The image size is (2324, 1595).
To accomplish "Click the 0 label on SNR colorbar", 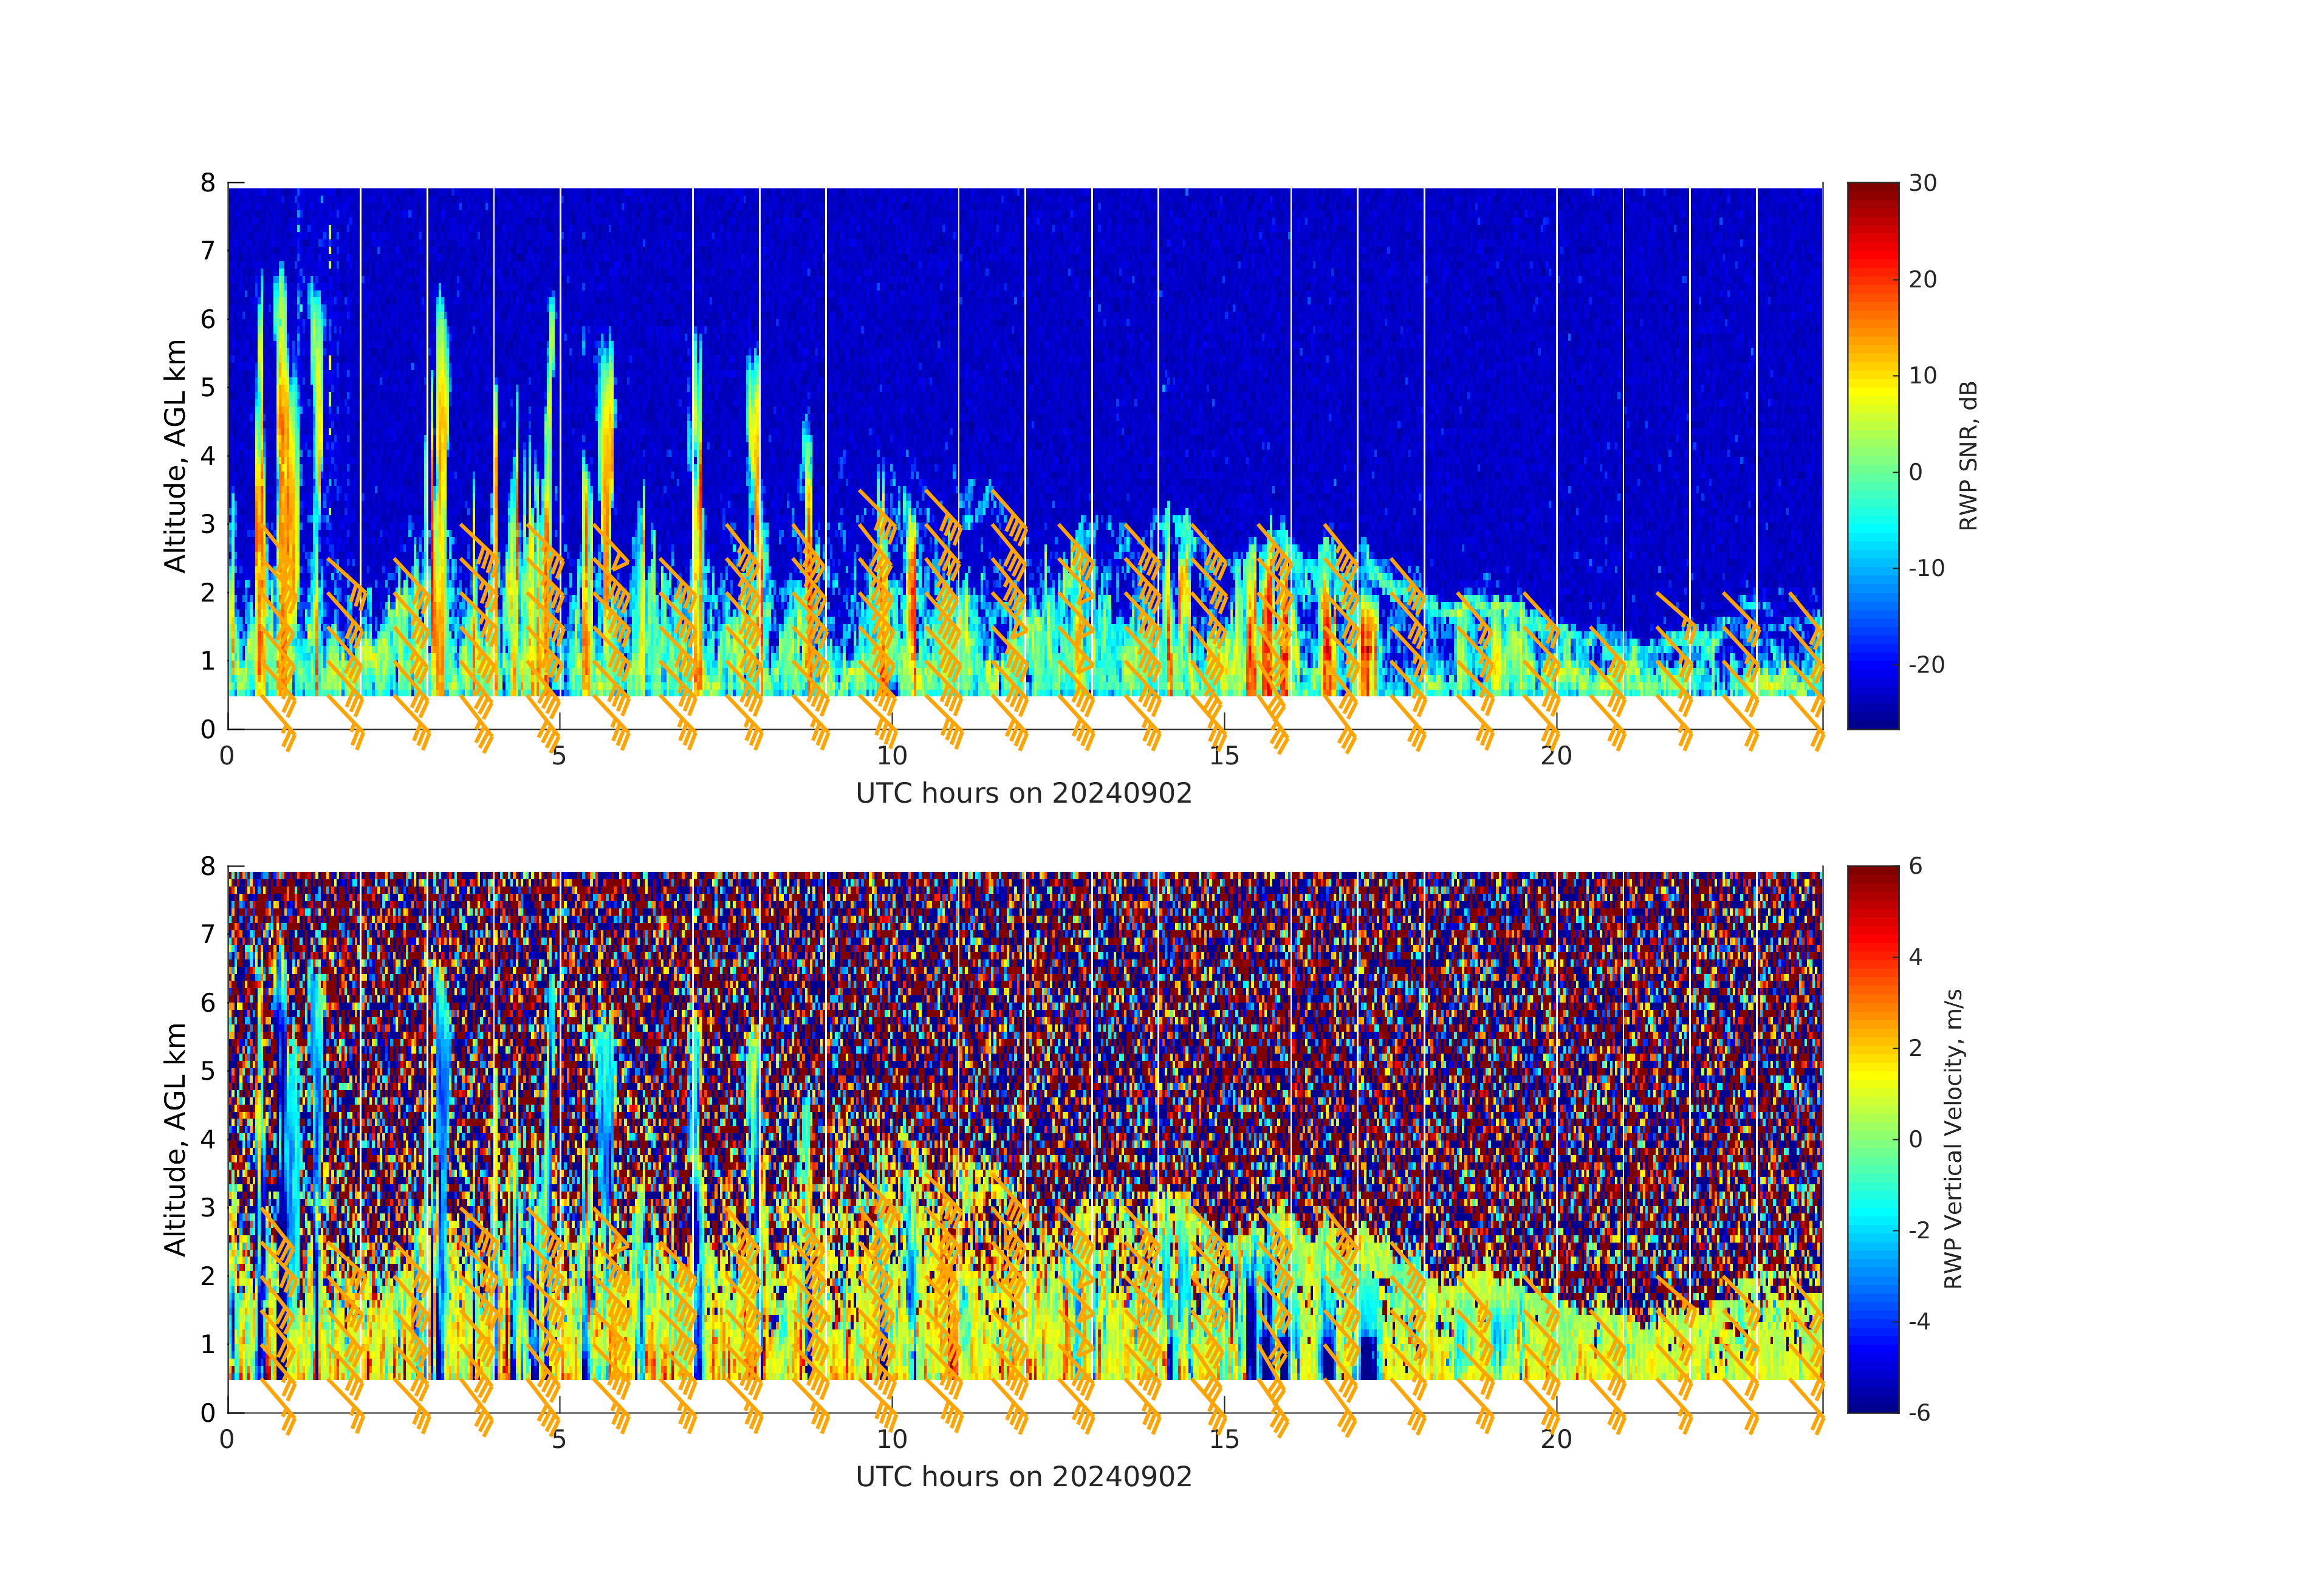I will point(1915,472).
